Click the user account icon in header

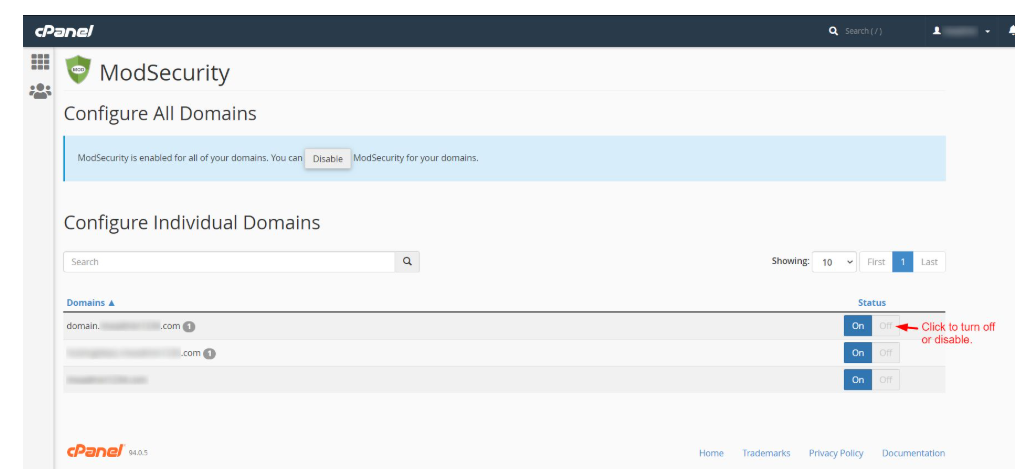(x=937, y=31)
